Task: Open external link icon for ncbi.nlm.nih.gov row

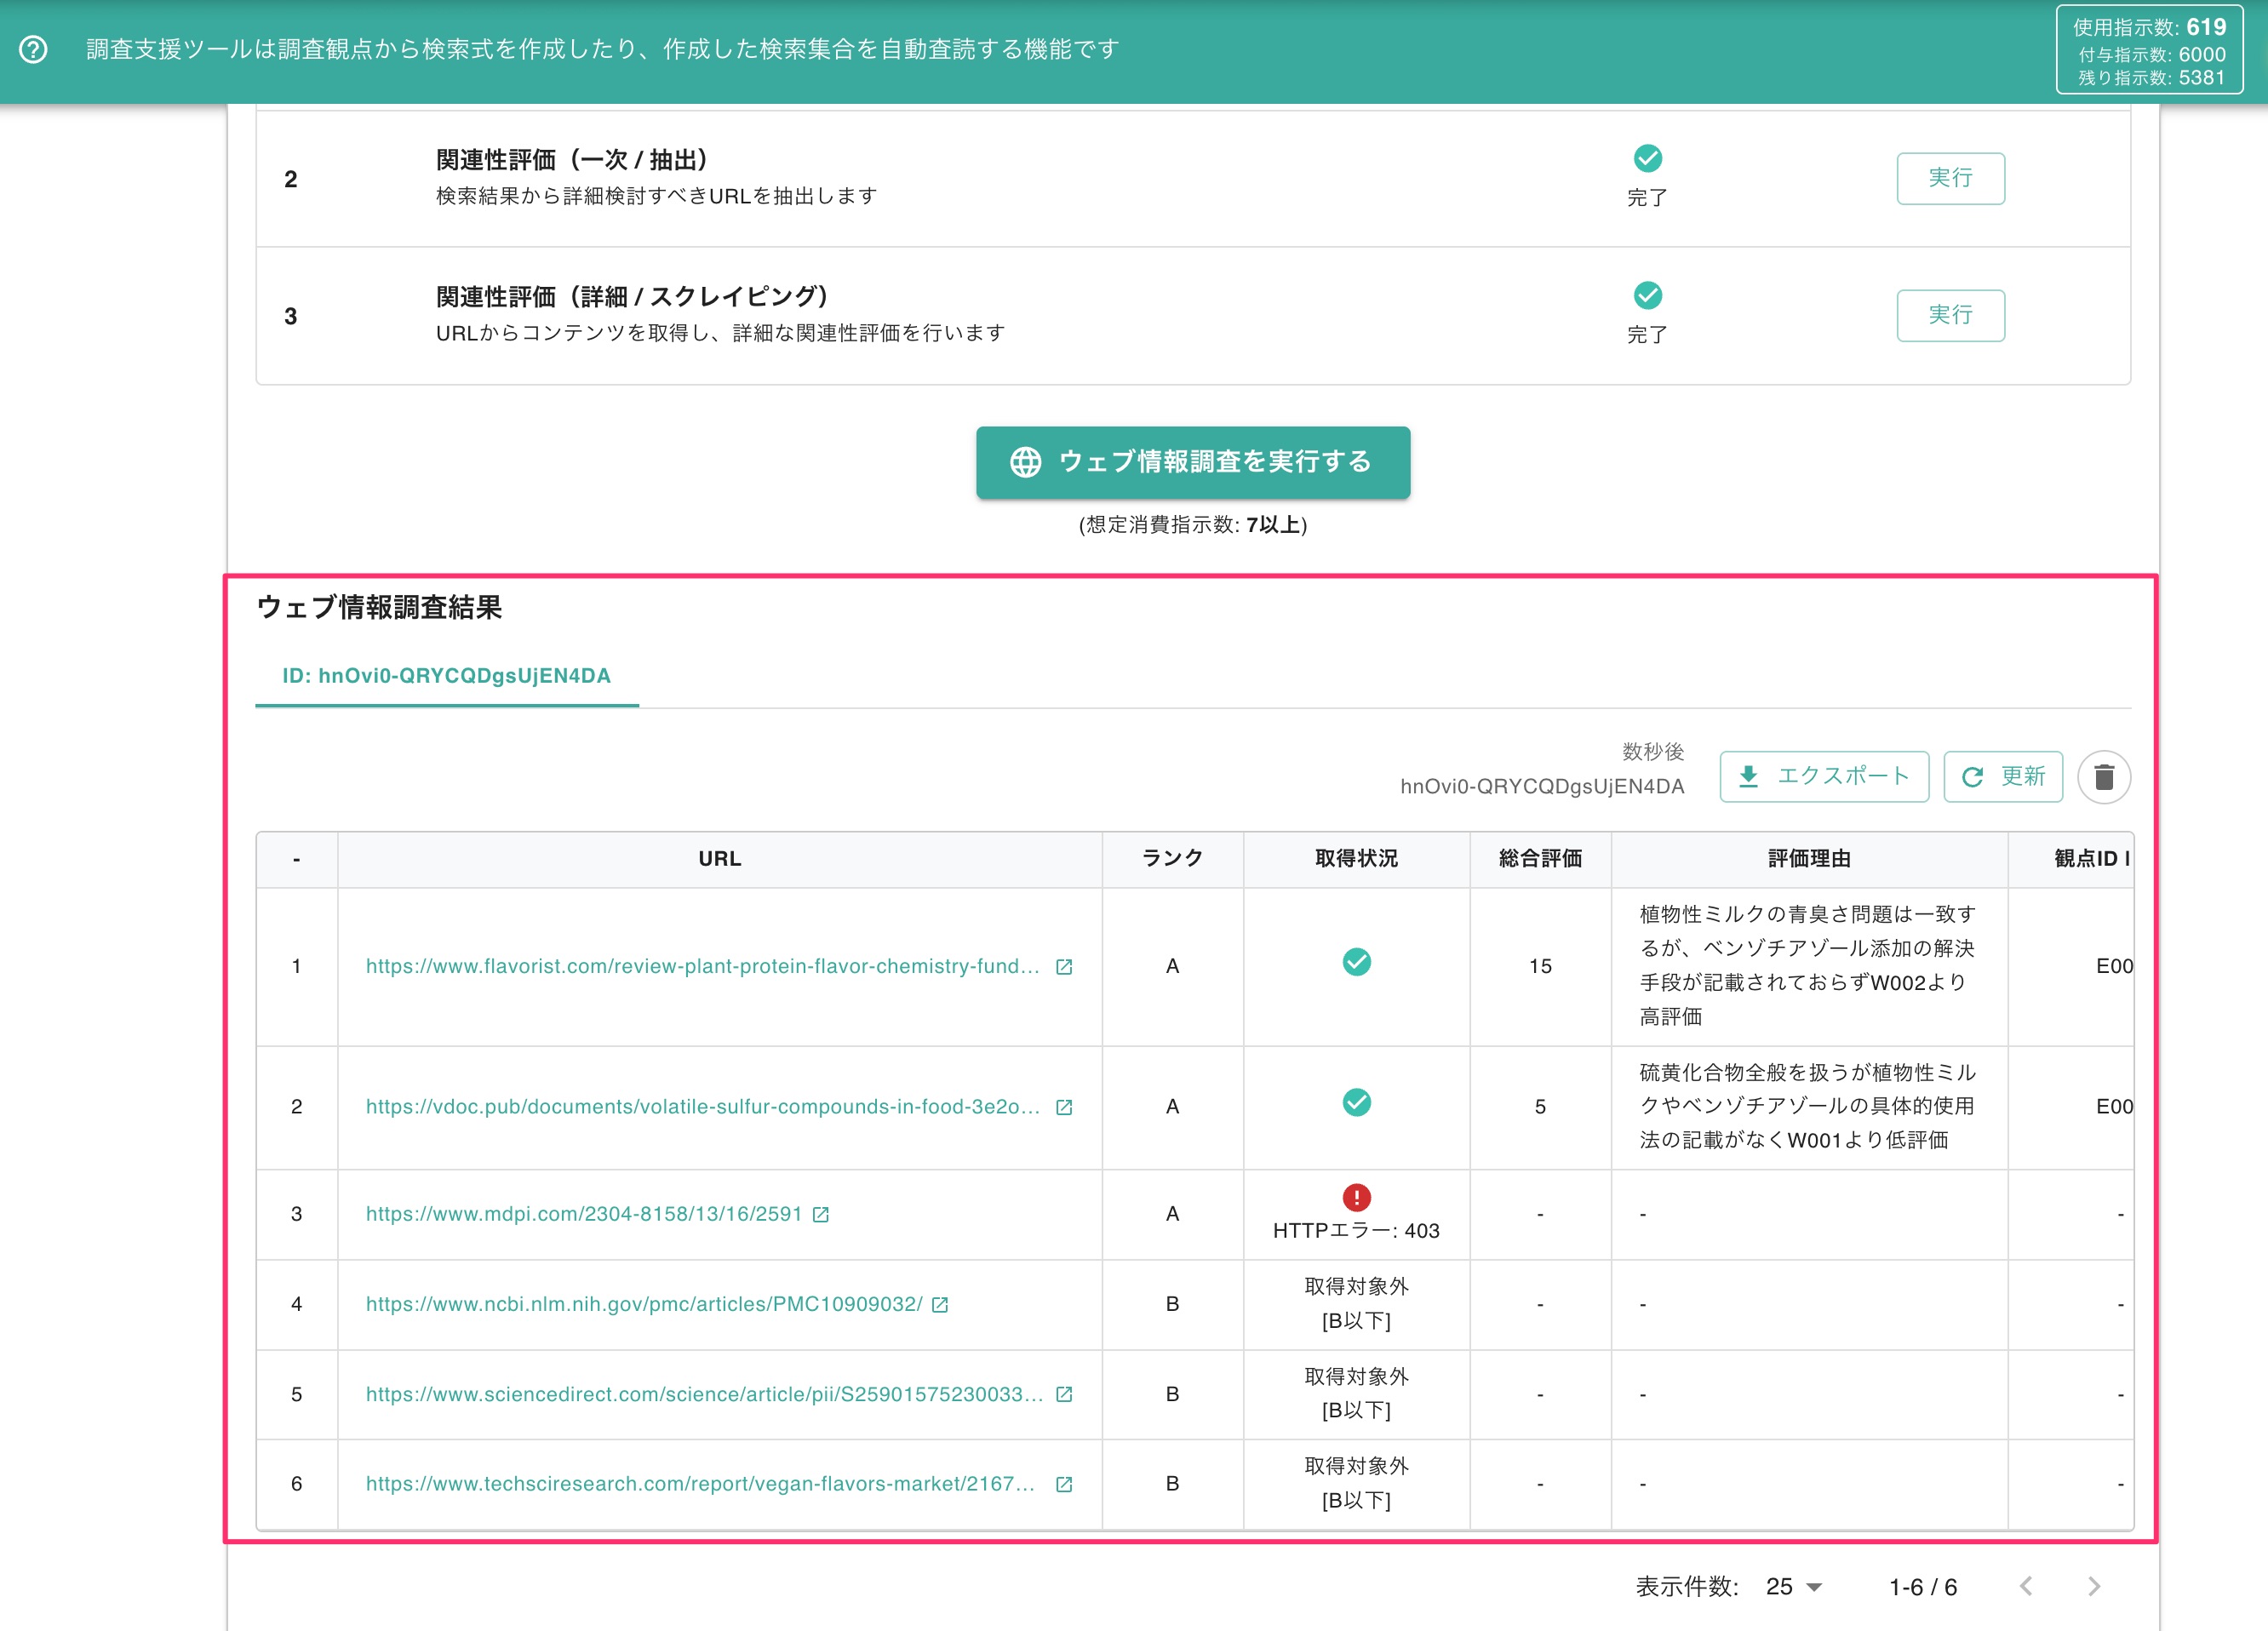Action: (940, 1304)
